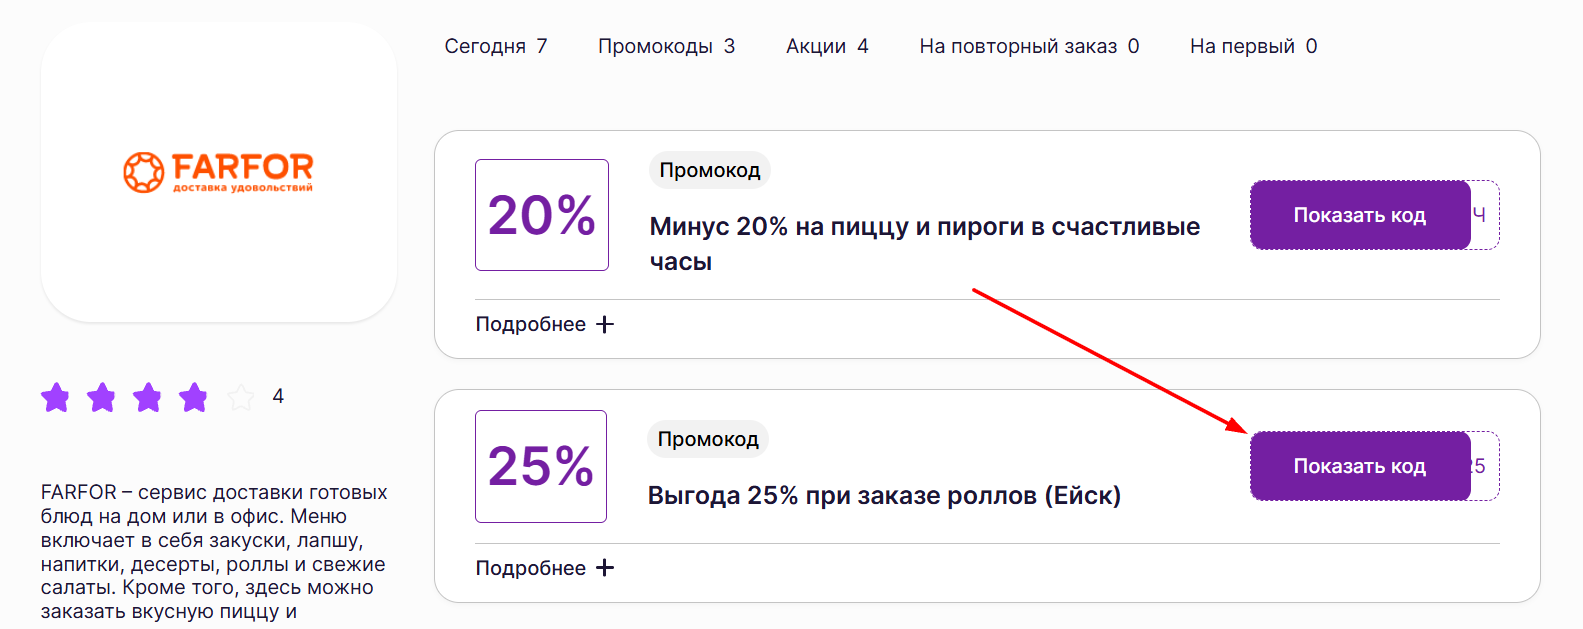
Task: Expand Подробнее under the 20% pizza offer
Action: click(x=544, y=324)
